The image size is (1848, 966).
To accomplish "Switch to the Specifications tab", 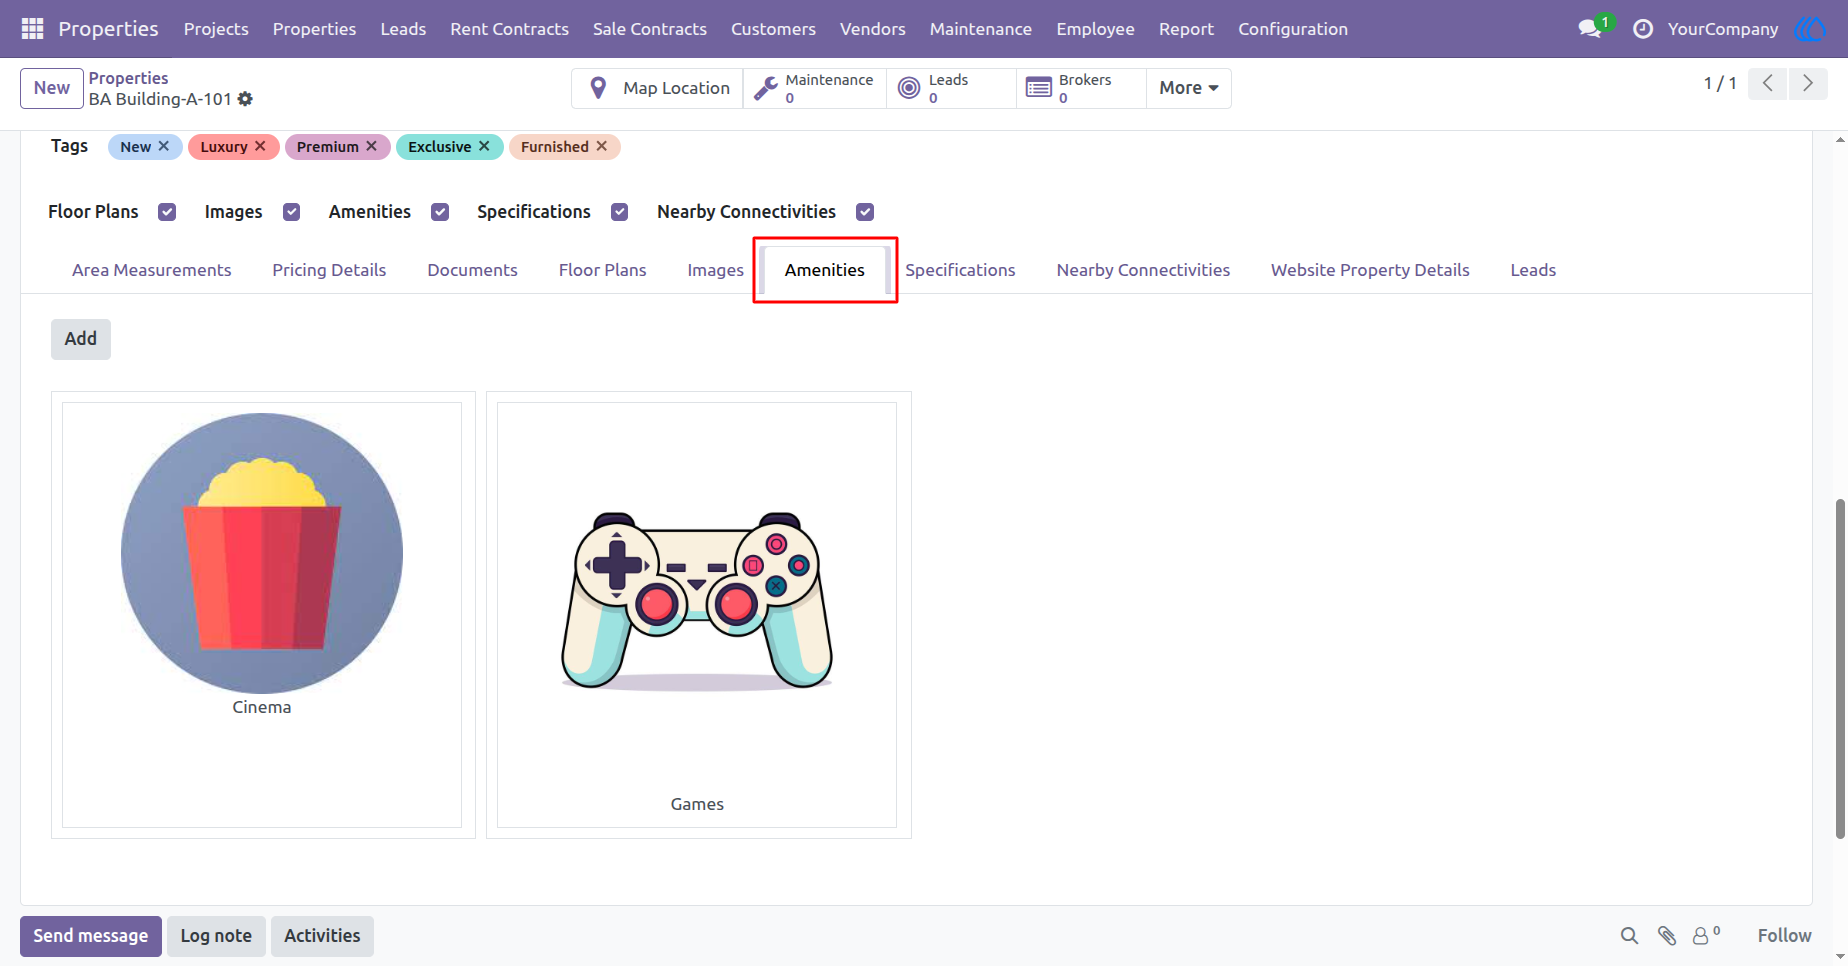I will click(960, 270).
